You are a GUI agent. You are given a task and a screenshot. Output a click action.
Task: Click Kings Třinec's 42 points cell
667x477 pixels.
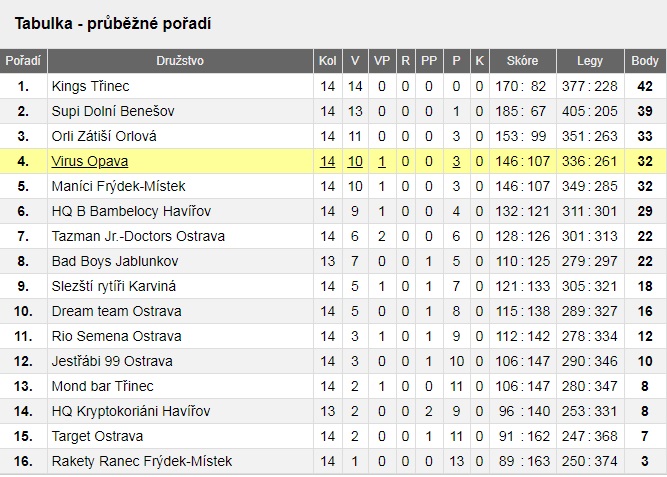point(645,86)
